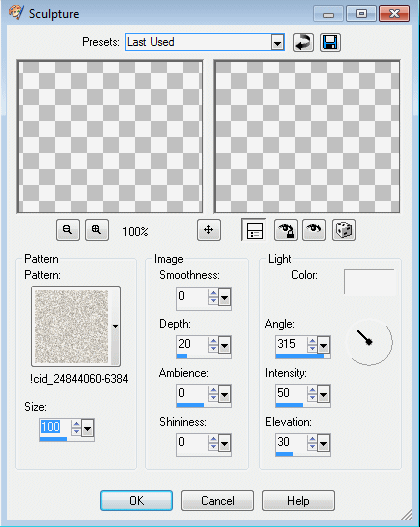Click the Smoothness value field
420x527 pixels.
click(192, 296)
